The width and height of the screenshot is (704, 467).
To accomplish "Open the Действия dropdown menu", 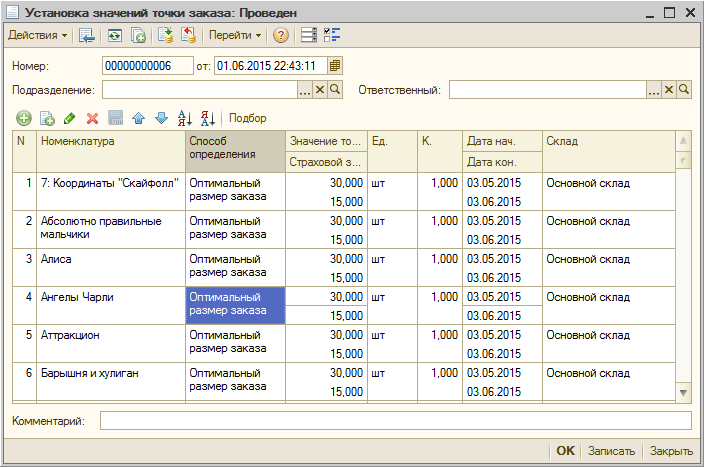I will coord(38,35).
